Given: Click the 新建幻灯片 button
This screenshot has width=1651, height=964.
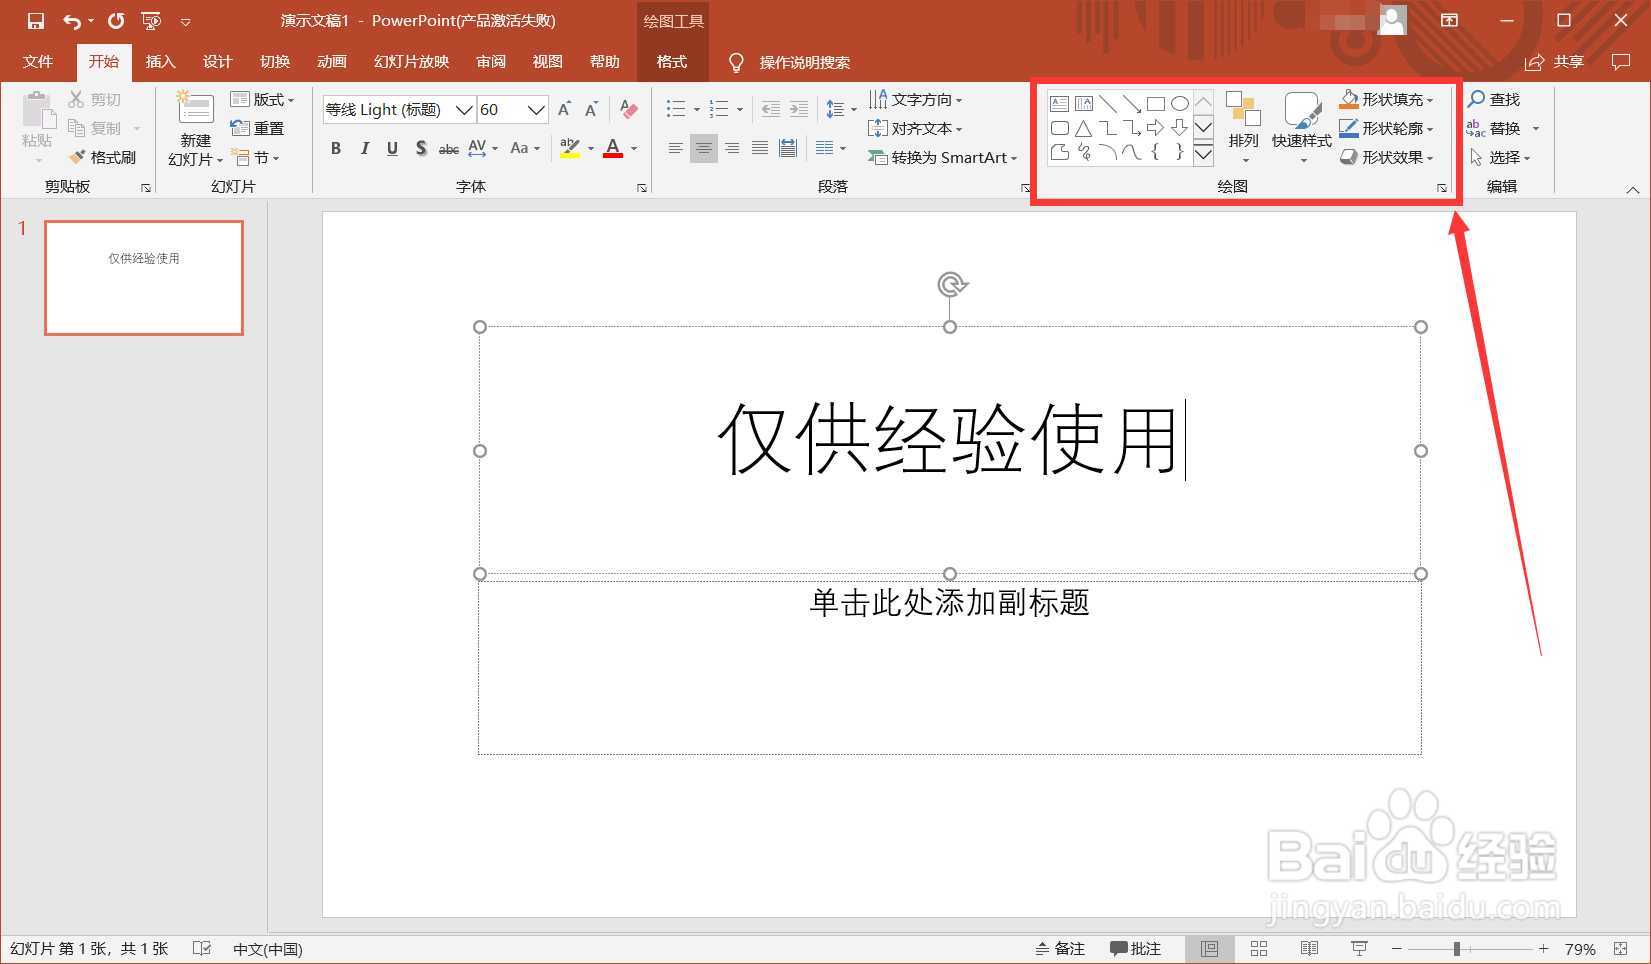Looking at the screenshot, I should tap(193, 128).
